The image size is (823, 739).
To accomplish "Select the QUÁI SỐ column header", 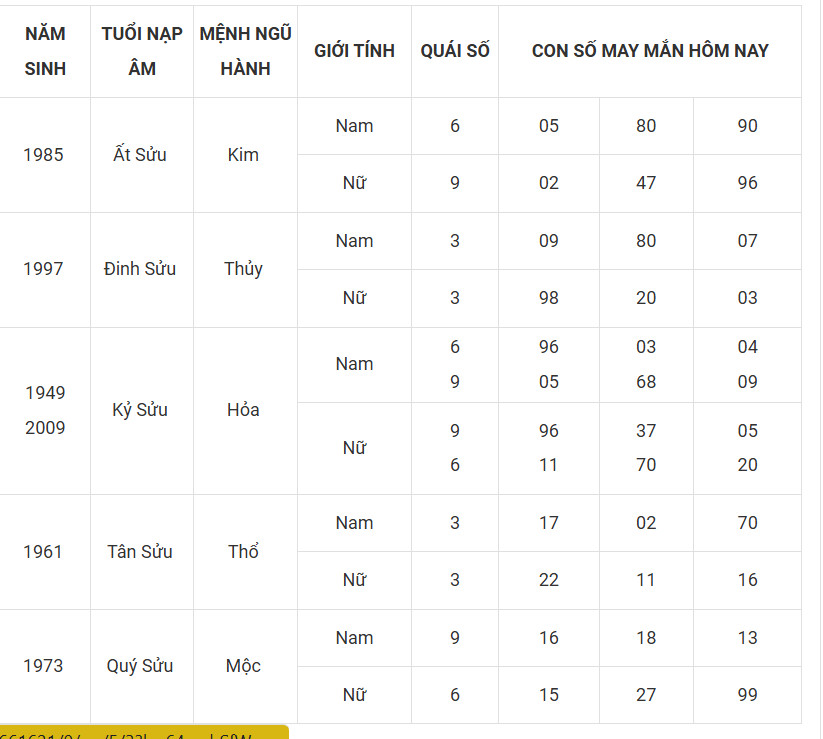I will click(x=455, y=51).
